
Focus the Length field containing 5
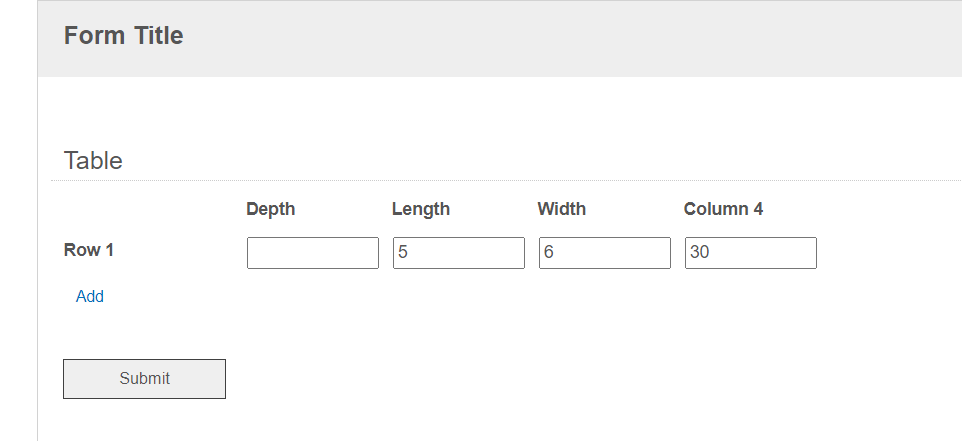pos(459,253)
